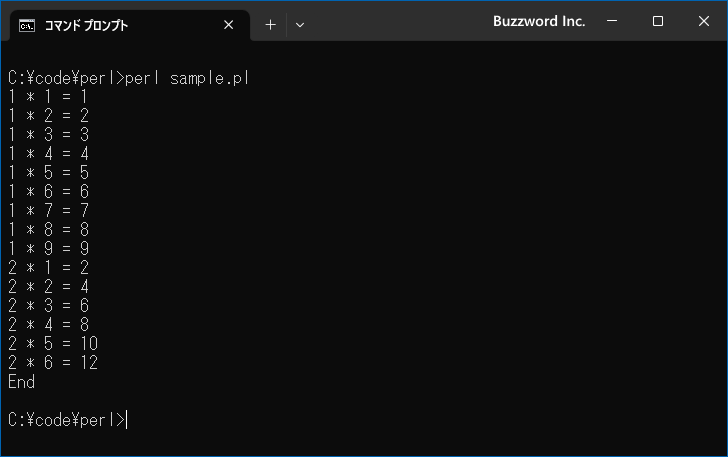
Task: Click the output line 2 * 1 = 2
Action: coord(48,268)
